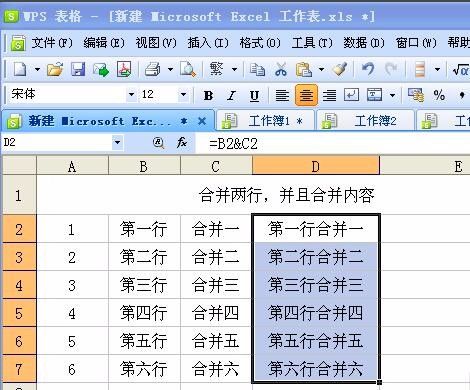Open the font name 宋体 dropdown

click(x=131, y=95)
